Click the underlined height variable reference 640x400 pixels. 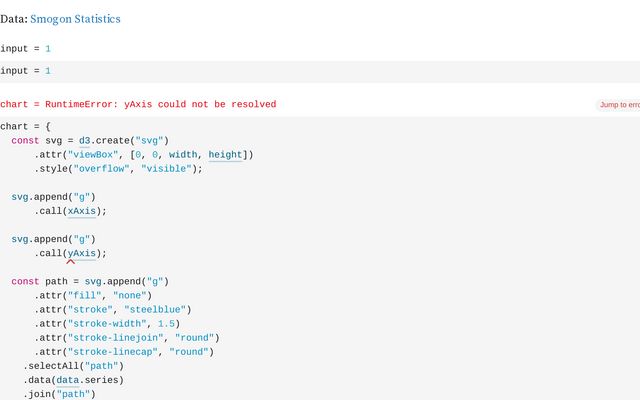(x=225, y=155)
